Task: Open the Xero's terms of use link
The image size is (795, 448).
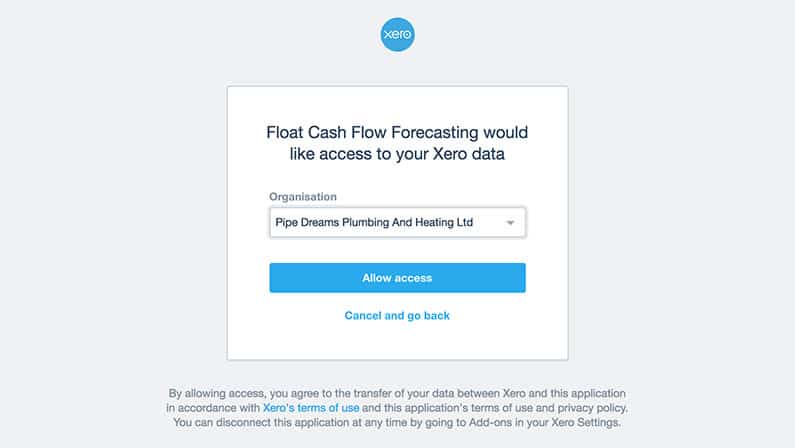Action: point(311,408)
